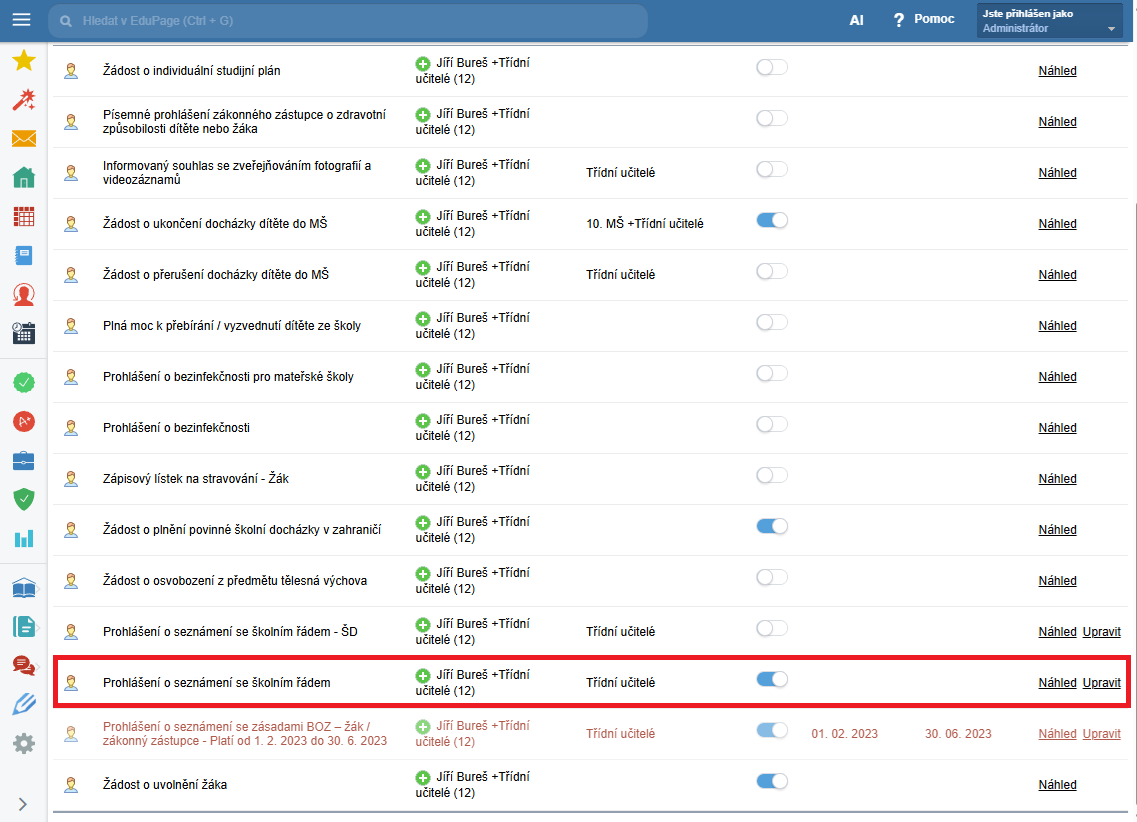Click the Hledat v EduPage search field

(x=350, y=20)
